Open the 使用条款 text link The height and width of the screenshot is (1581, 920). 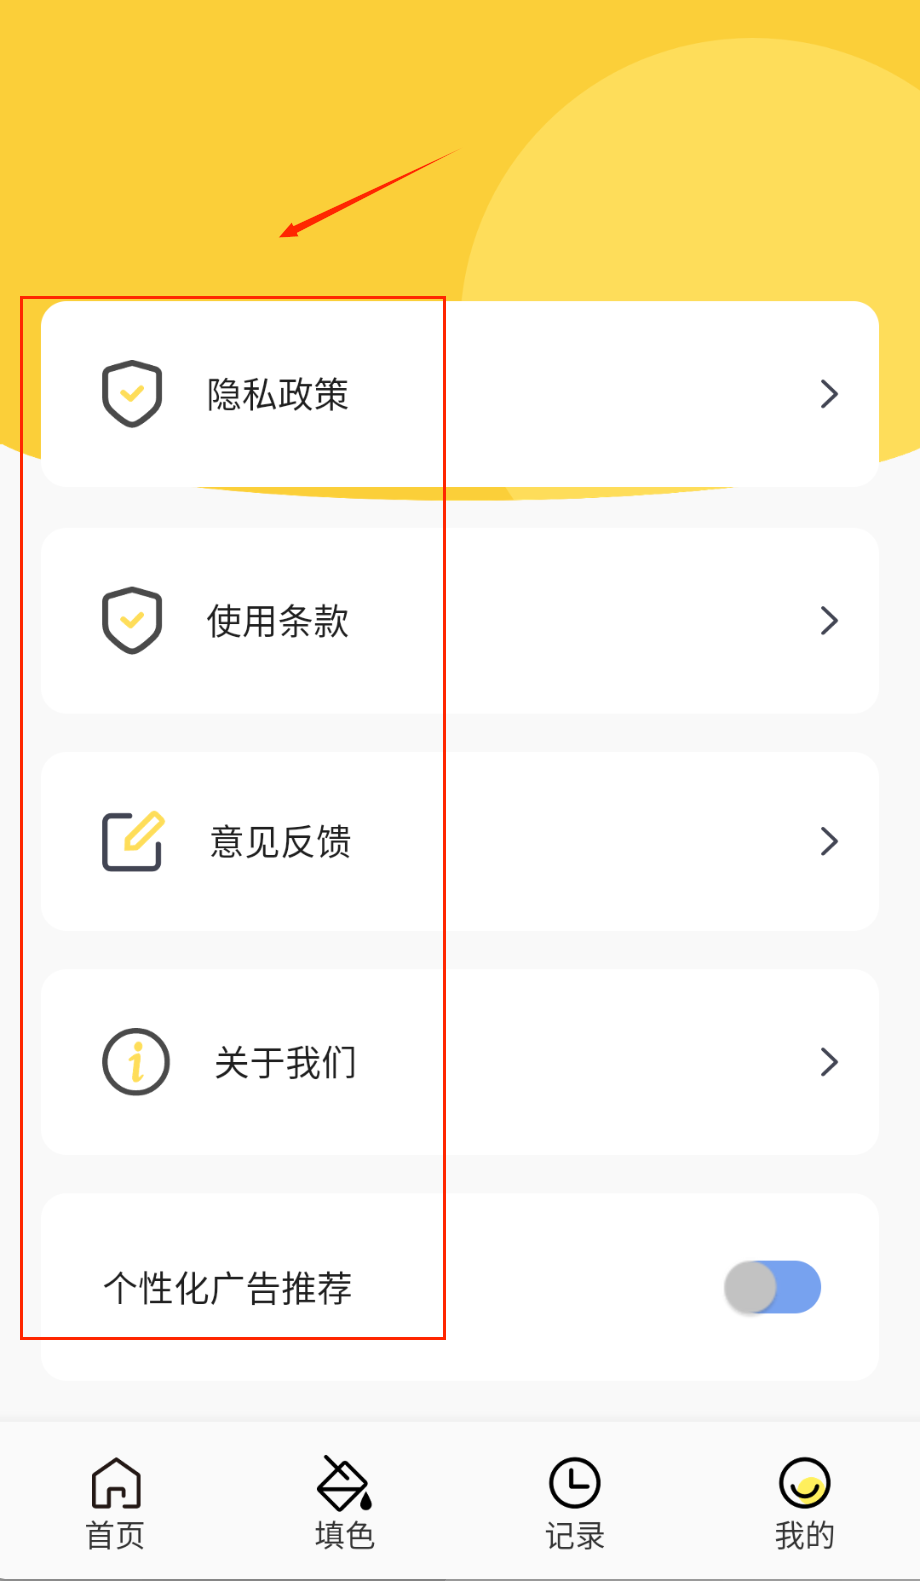(278, 622)
